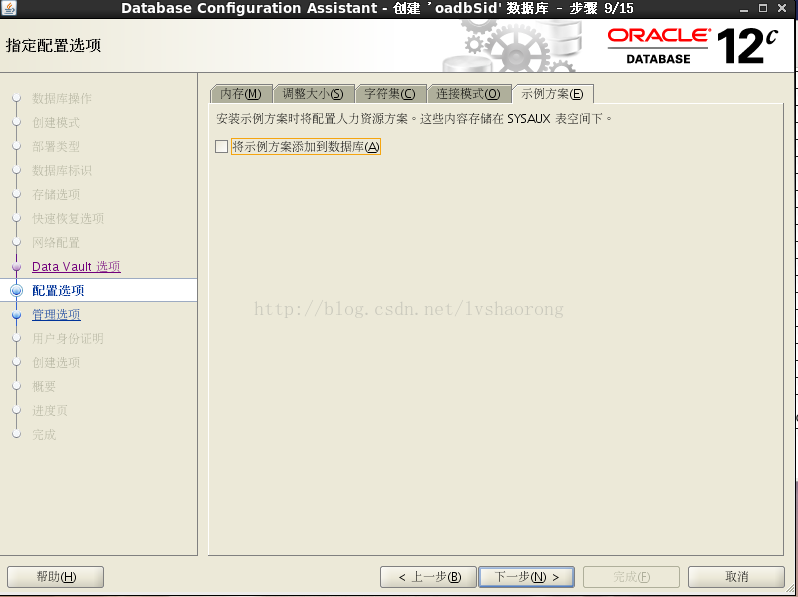This screenshot has width=798, height=597.
Task: Click the 帮助(H) button
Action: coord(55,577)
